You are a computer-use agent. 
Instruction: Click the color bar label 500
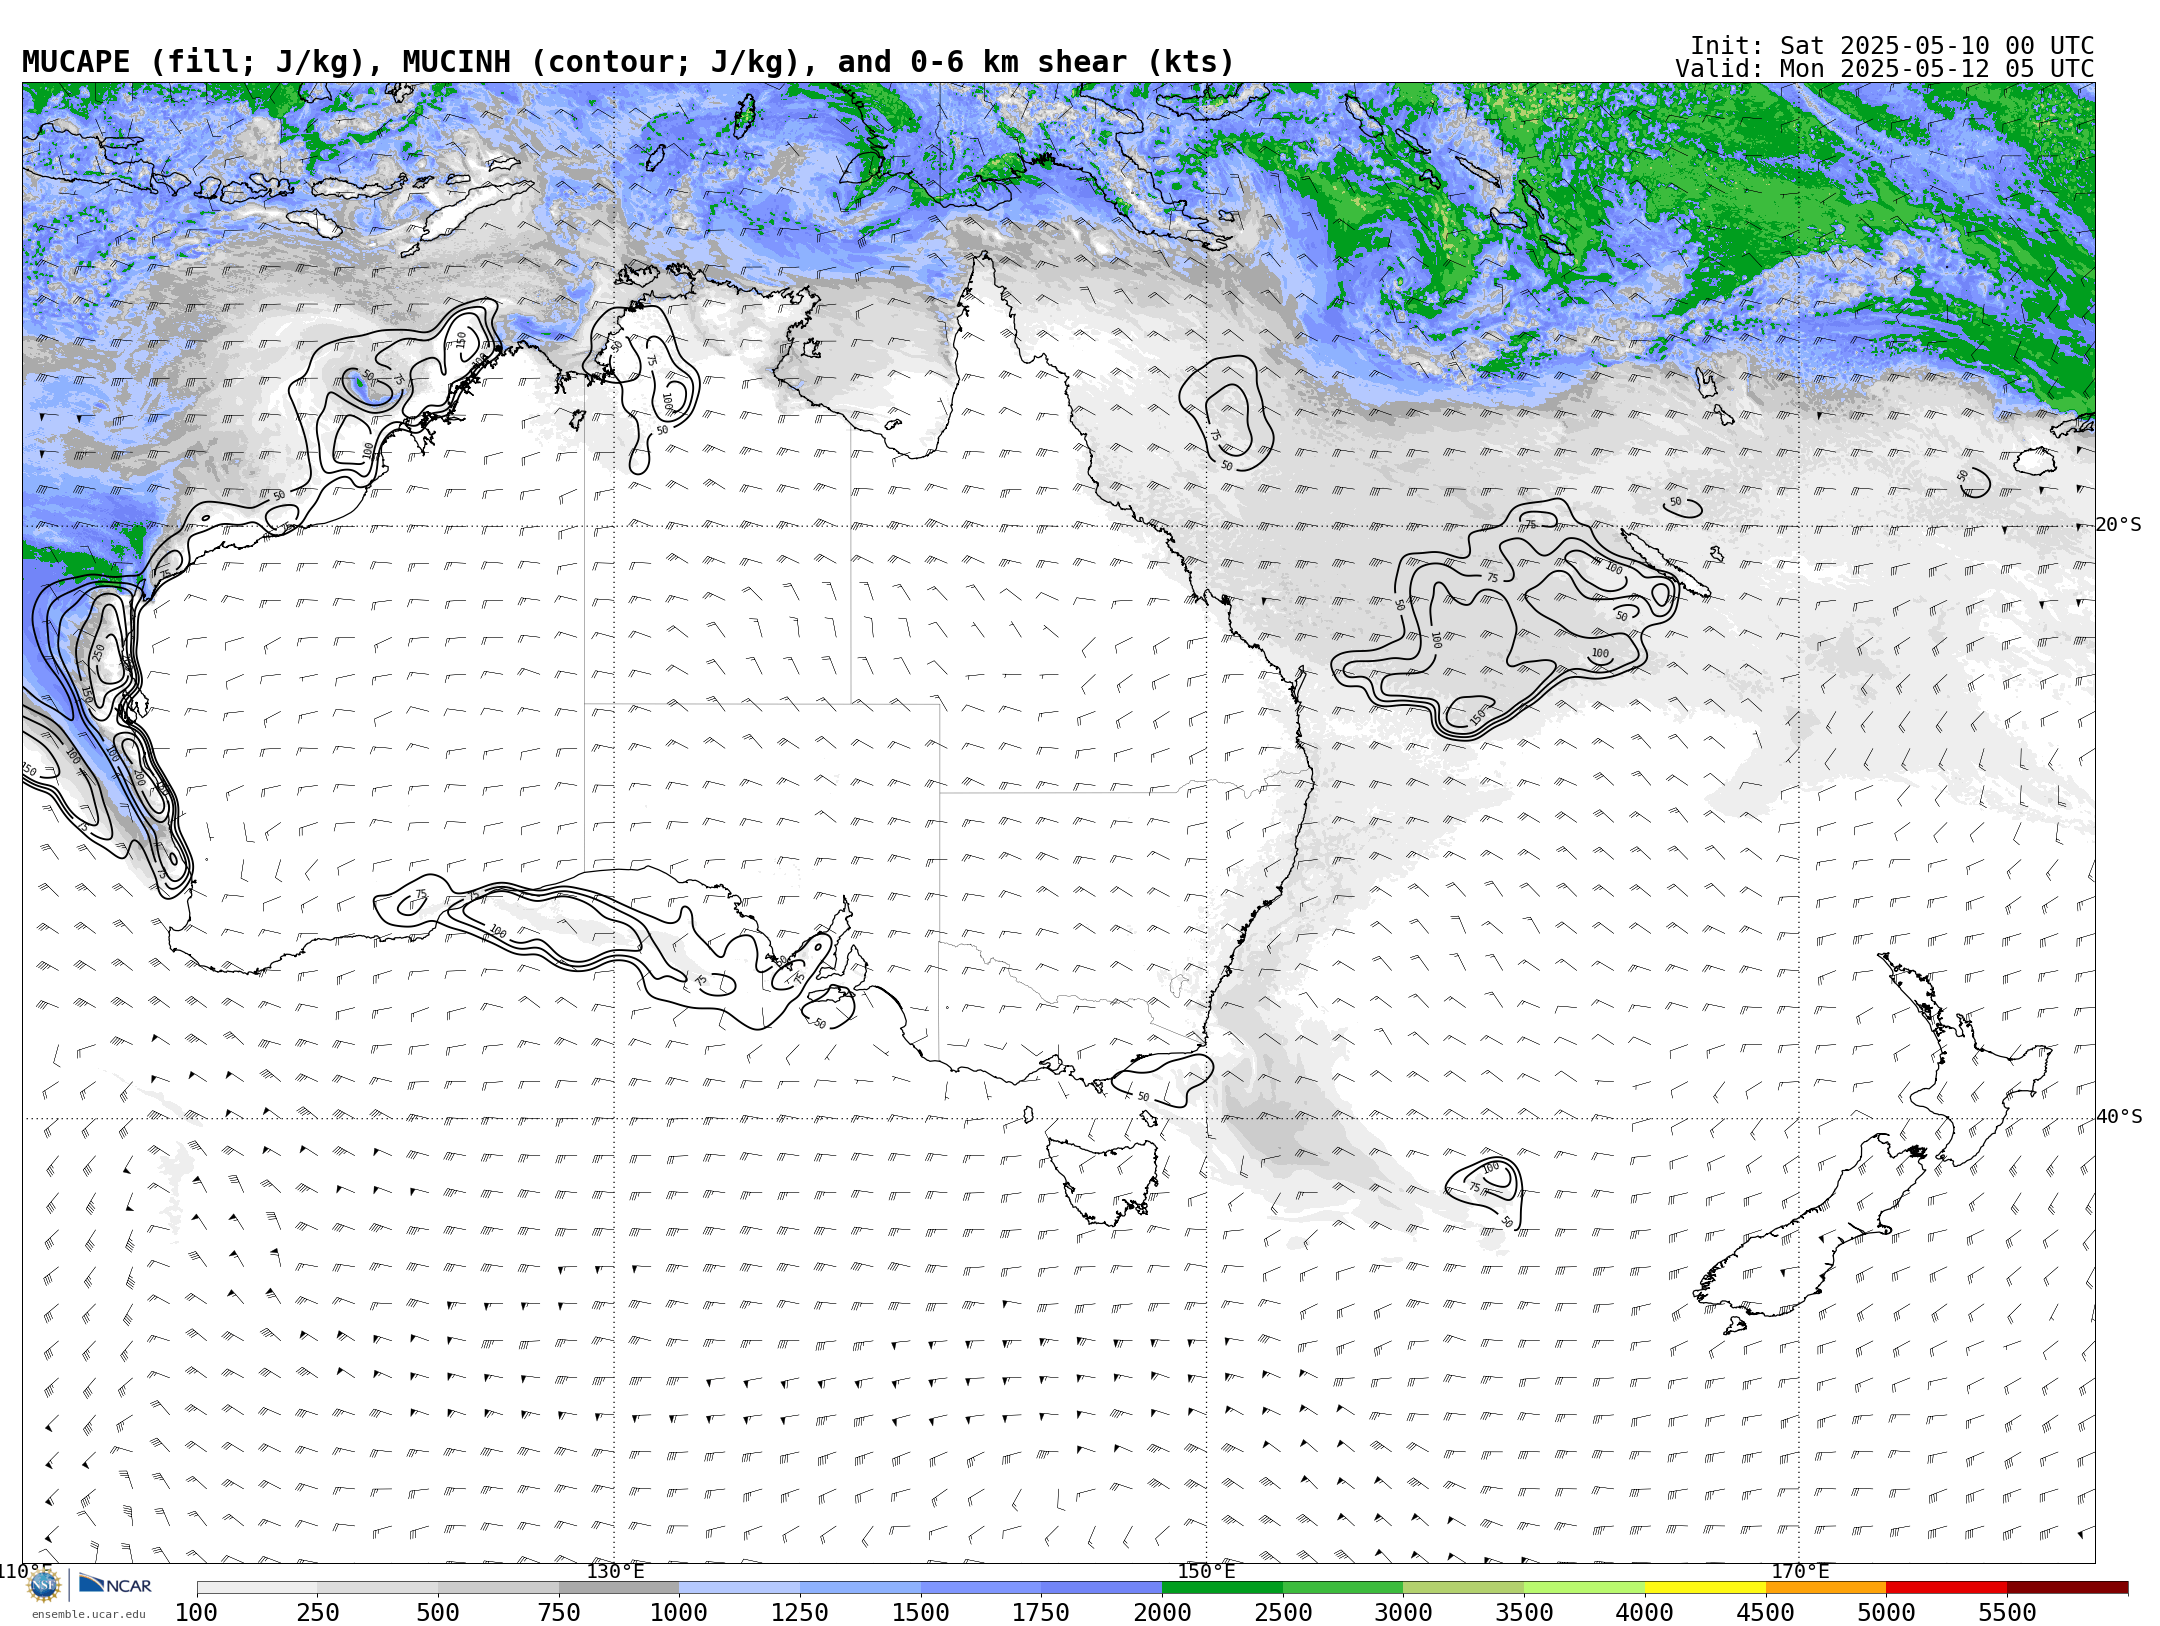[438, 1613]
